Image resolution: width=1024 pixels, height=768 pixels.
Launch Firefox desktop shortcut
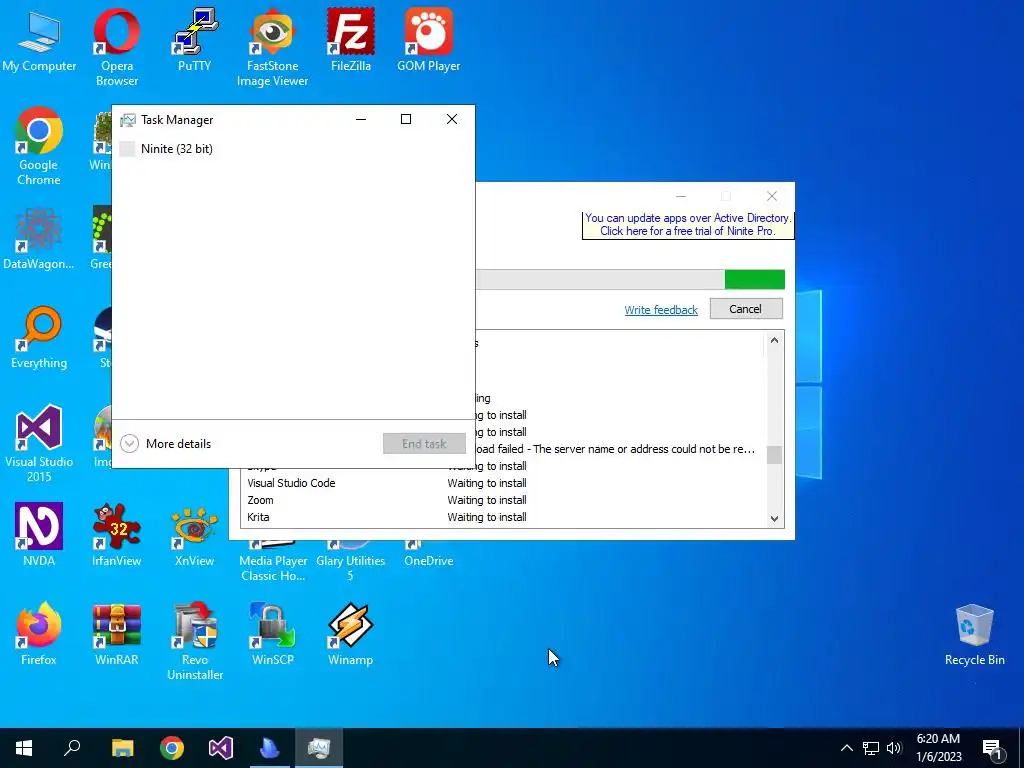[x=39, y=634]
